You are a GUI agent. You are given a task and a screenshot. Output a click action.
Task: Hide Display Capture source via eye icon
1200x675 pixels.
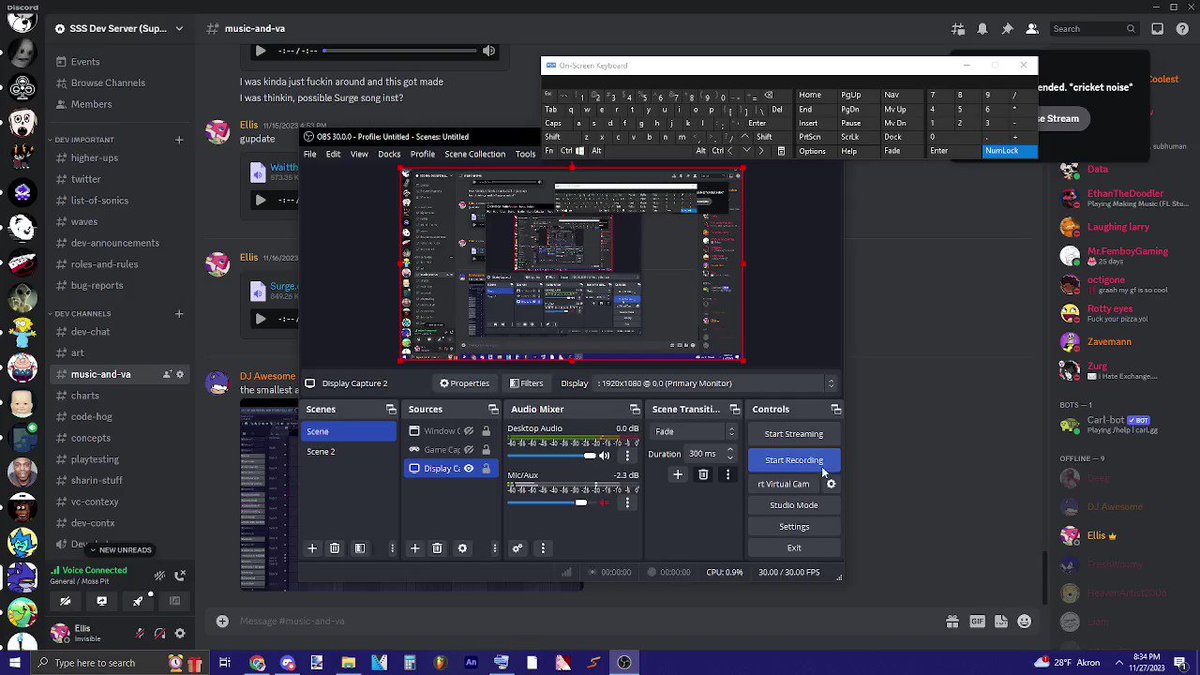(468, 468)
